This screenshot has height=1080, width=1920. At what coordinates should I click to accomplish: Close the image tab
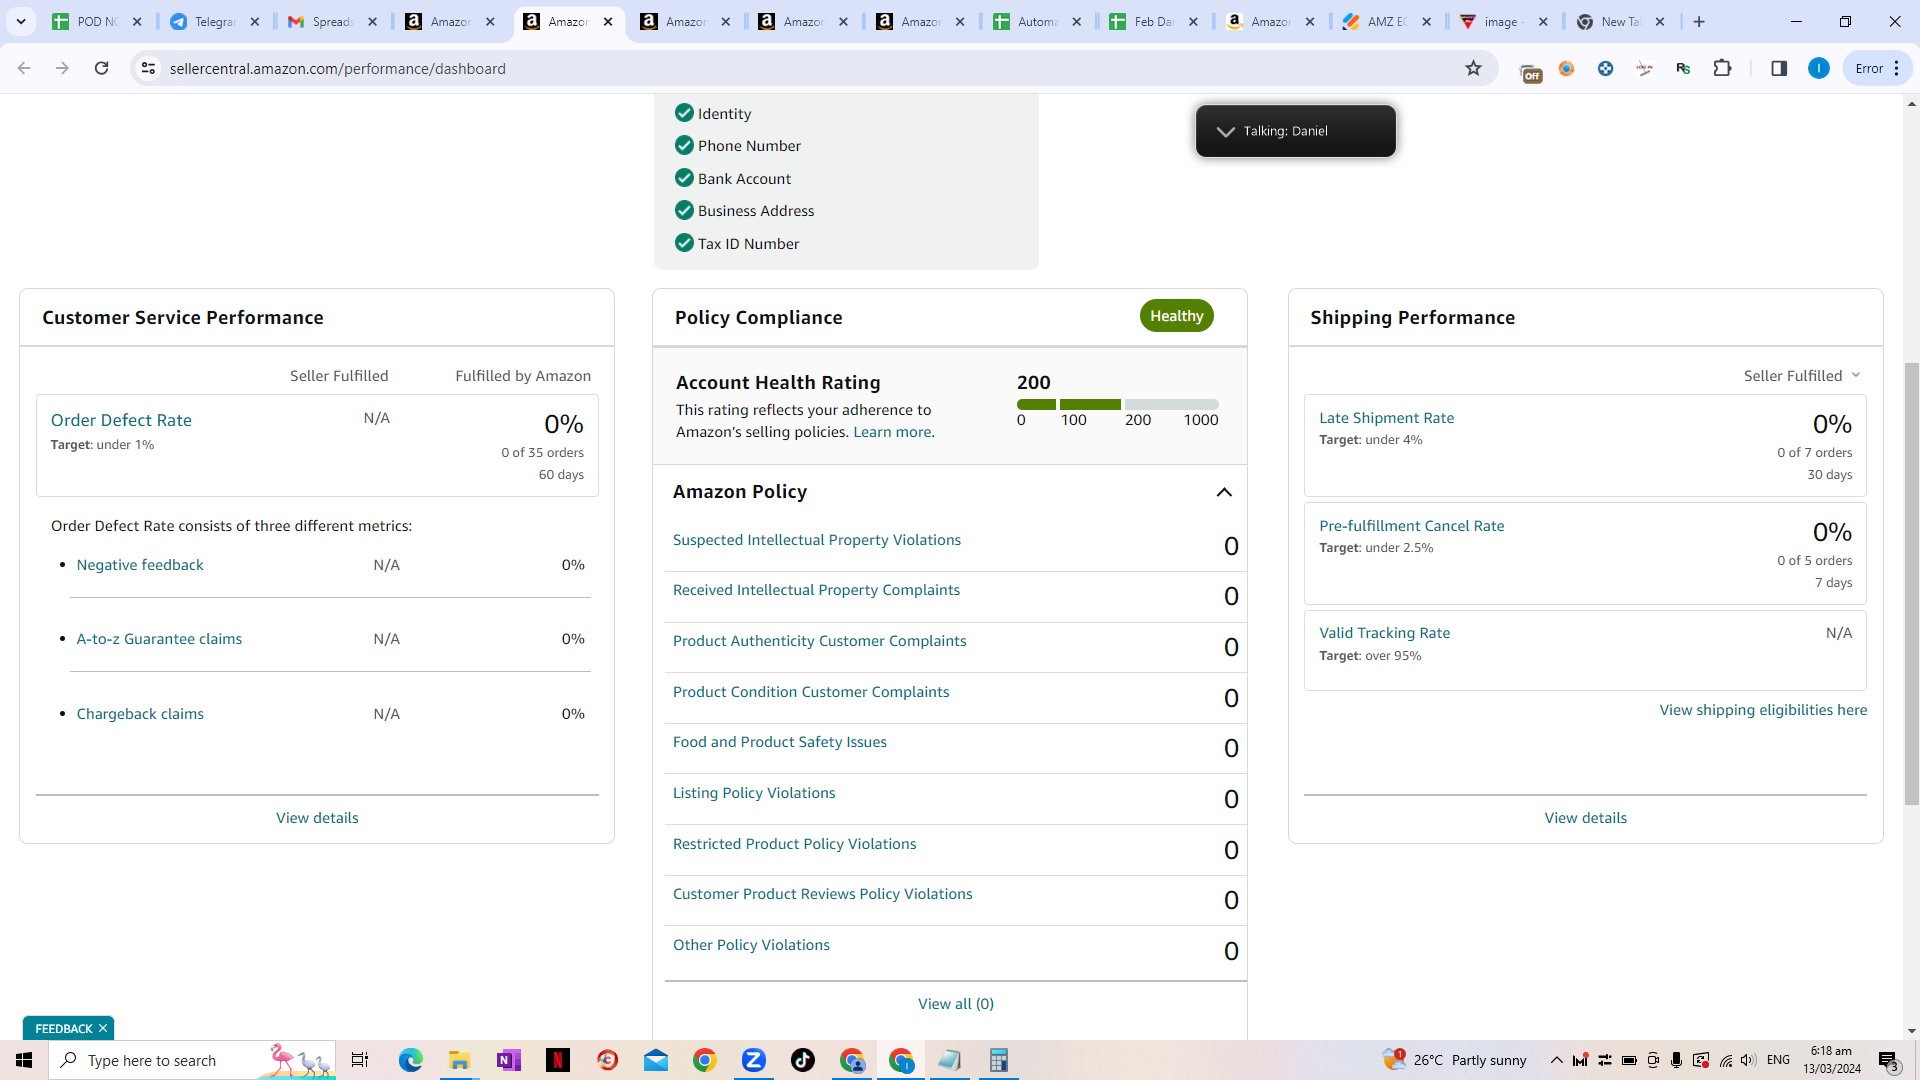click(1543, 21)
